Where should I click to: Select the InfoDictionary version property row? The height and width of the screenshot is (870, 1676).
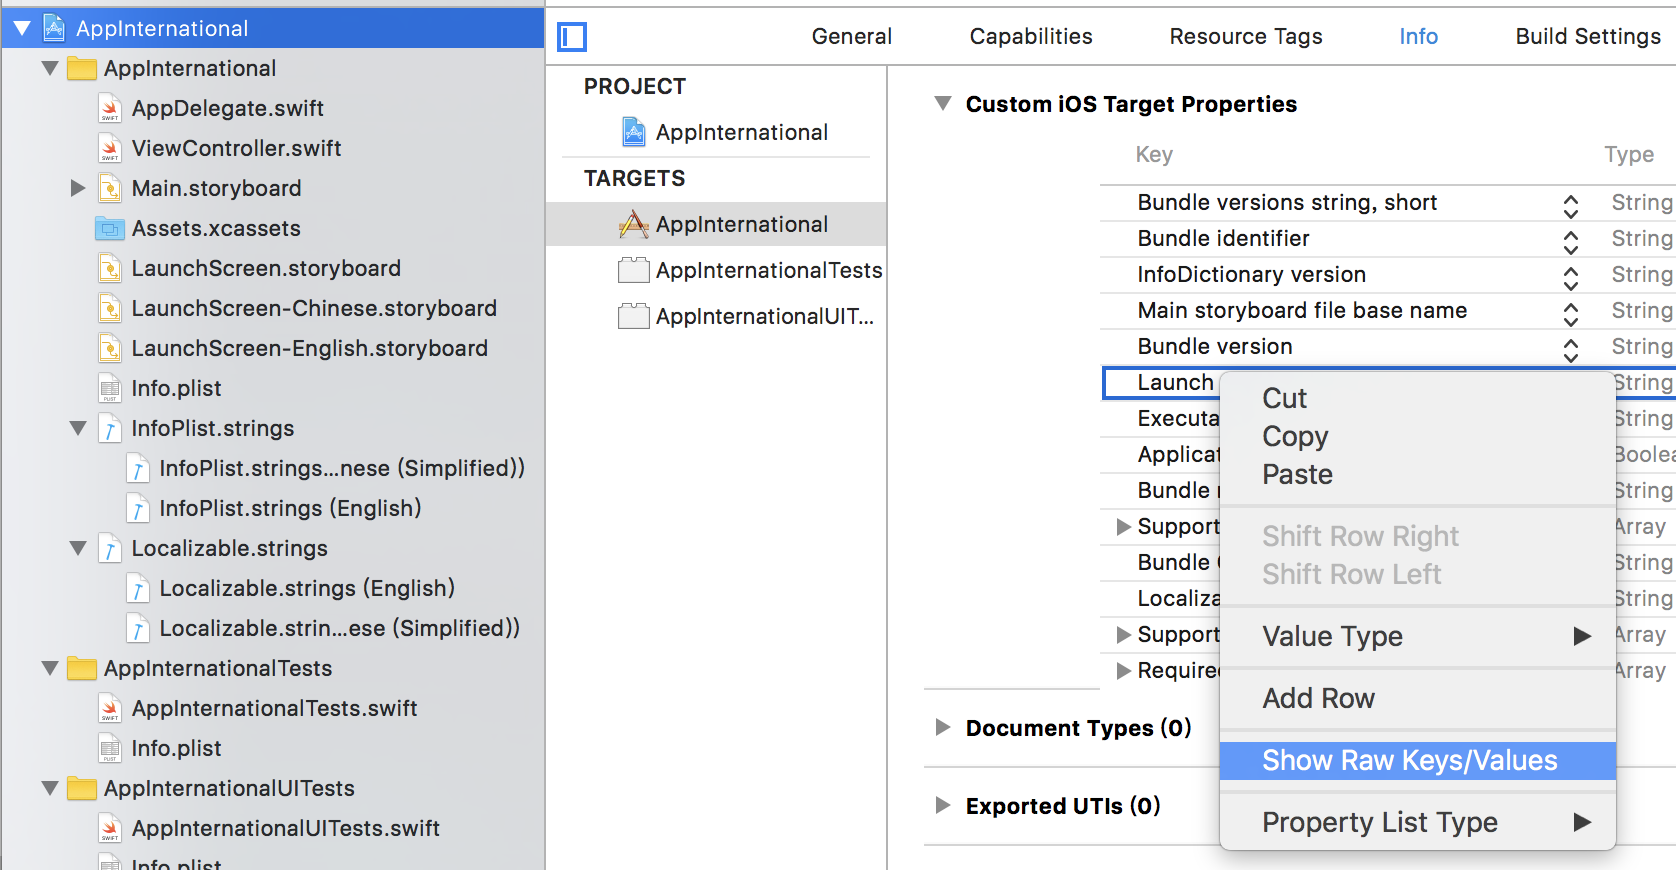click(1388, 274)
